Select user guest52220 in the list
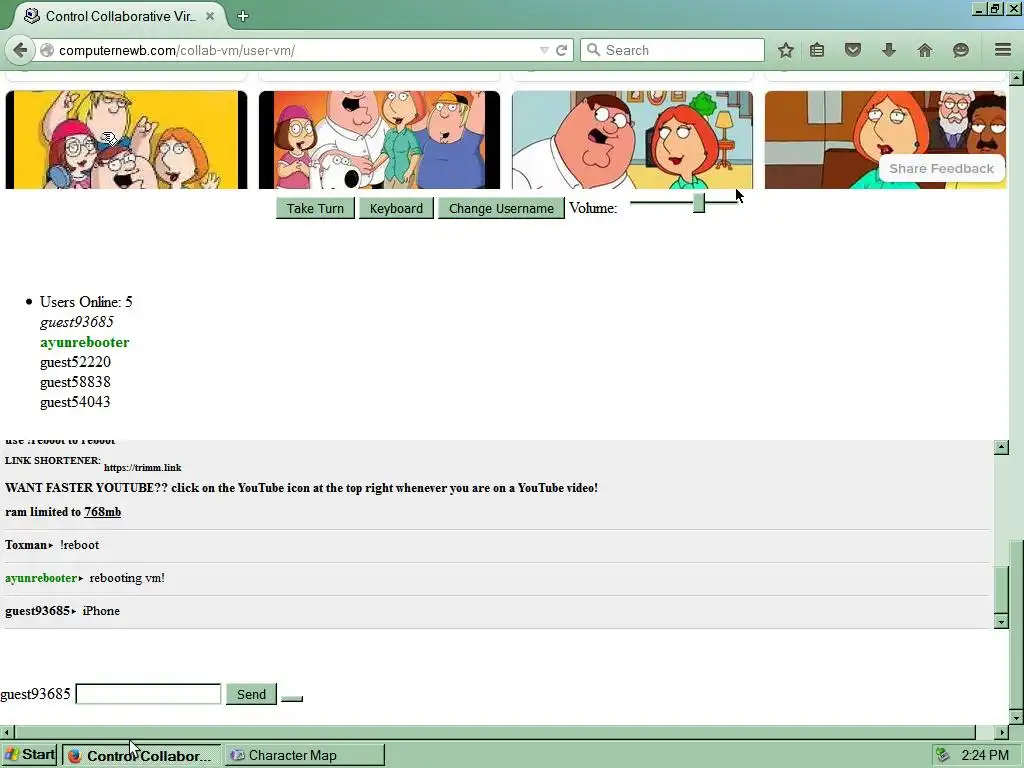1024x768 pixels. 75,362
